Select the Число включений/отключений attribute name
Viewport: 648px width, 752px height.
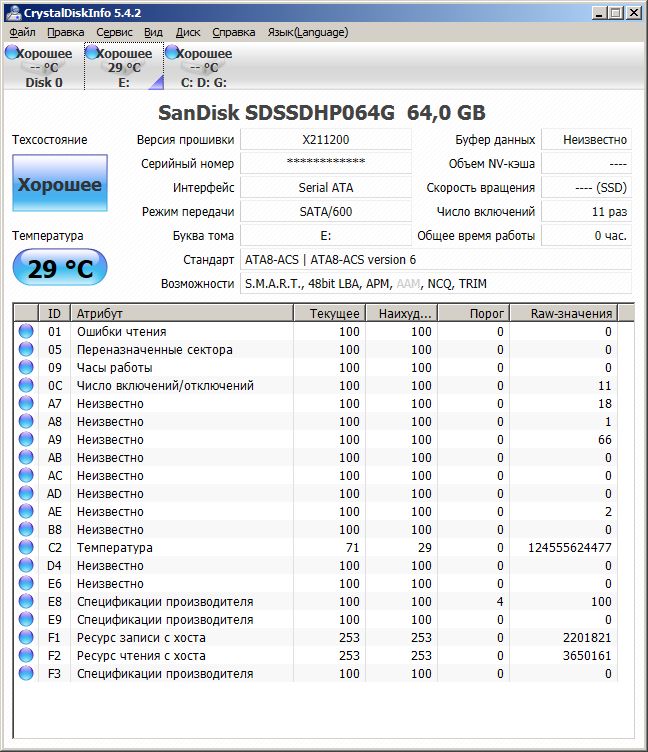tap(165, 385)
